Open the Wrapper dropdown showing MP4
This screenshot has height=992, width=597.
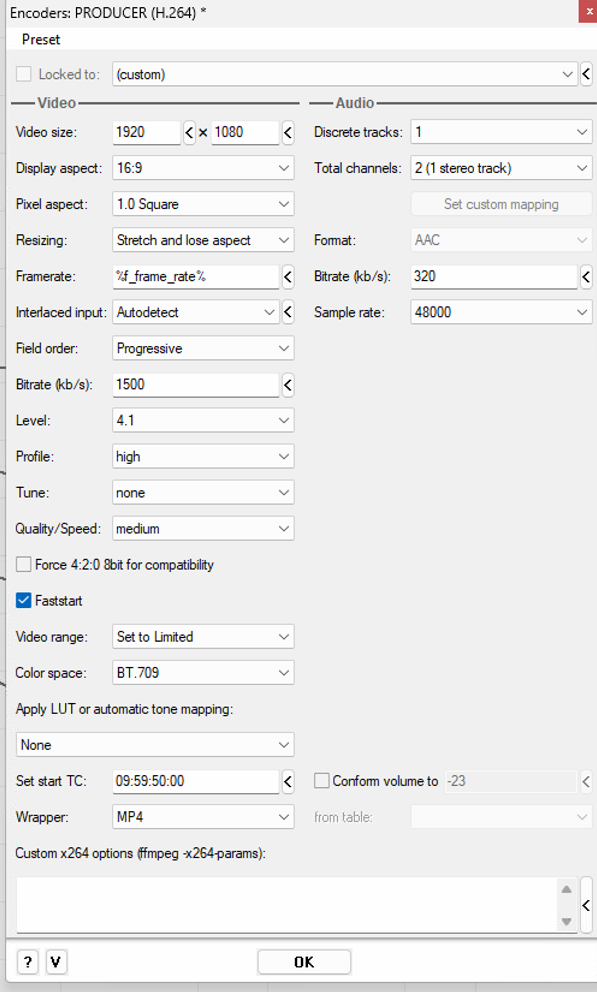(x=203, y=817)
